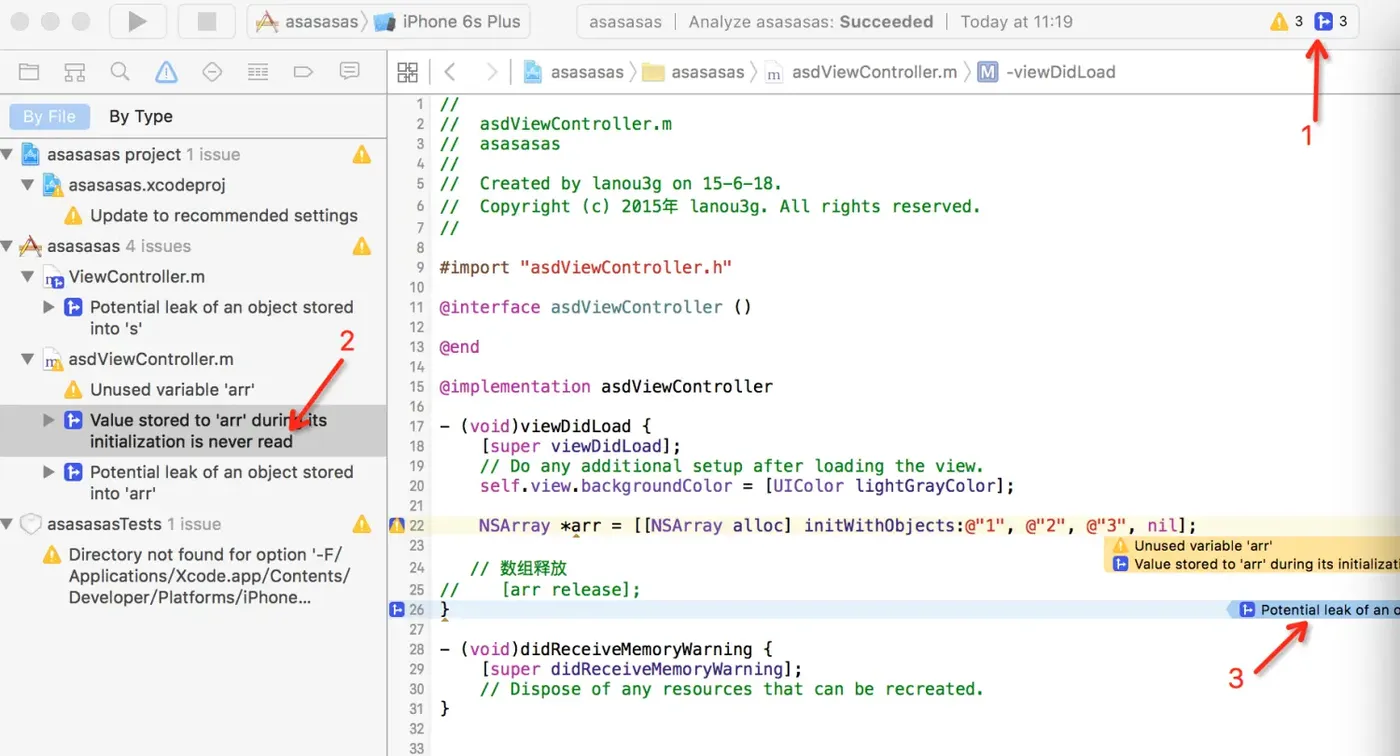The image size is (1400, 756).
Task: Open the Project navigator folder icon
Action: coord(29,72)
